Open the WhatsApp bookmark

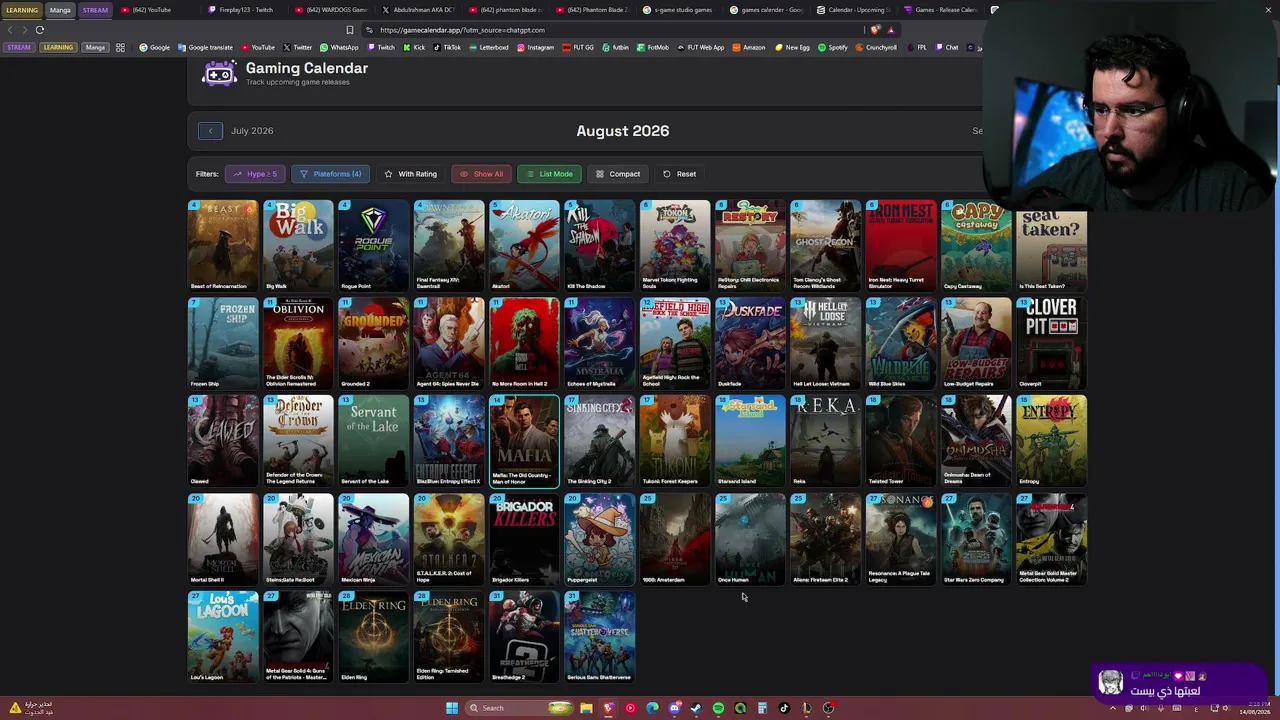(339, 47)
